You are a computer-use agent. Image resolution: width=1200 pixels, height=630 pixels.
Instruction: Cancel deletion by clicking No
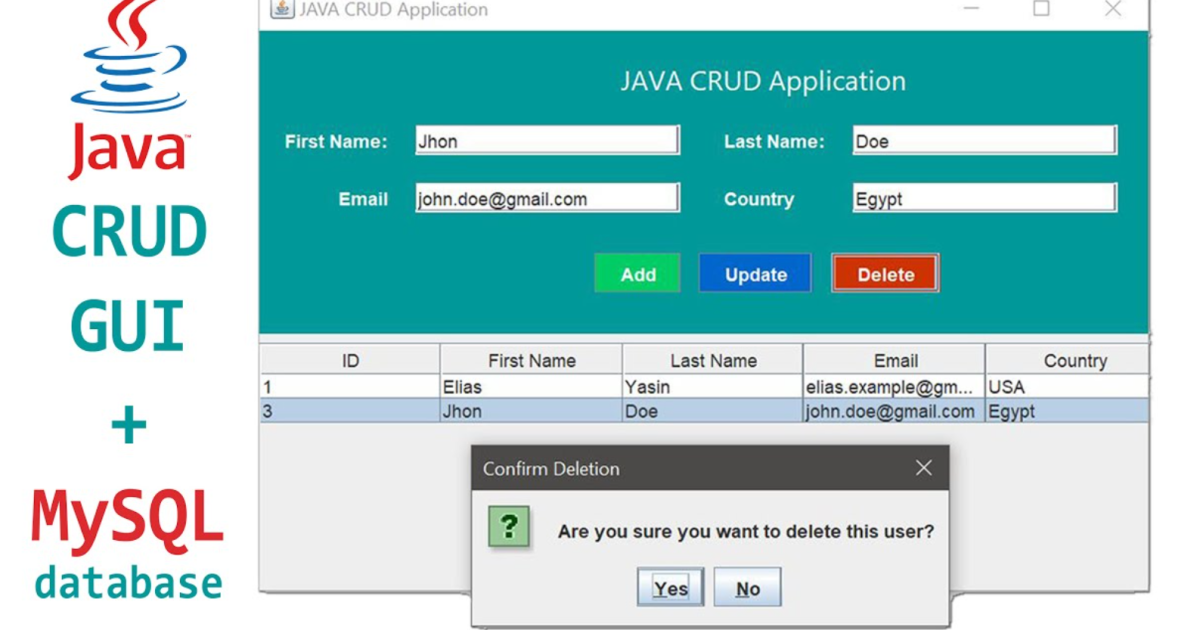tap(747, 588)
